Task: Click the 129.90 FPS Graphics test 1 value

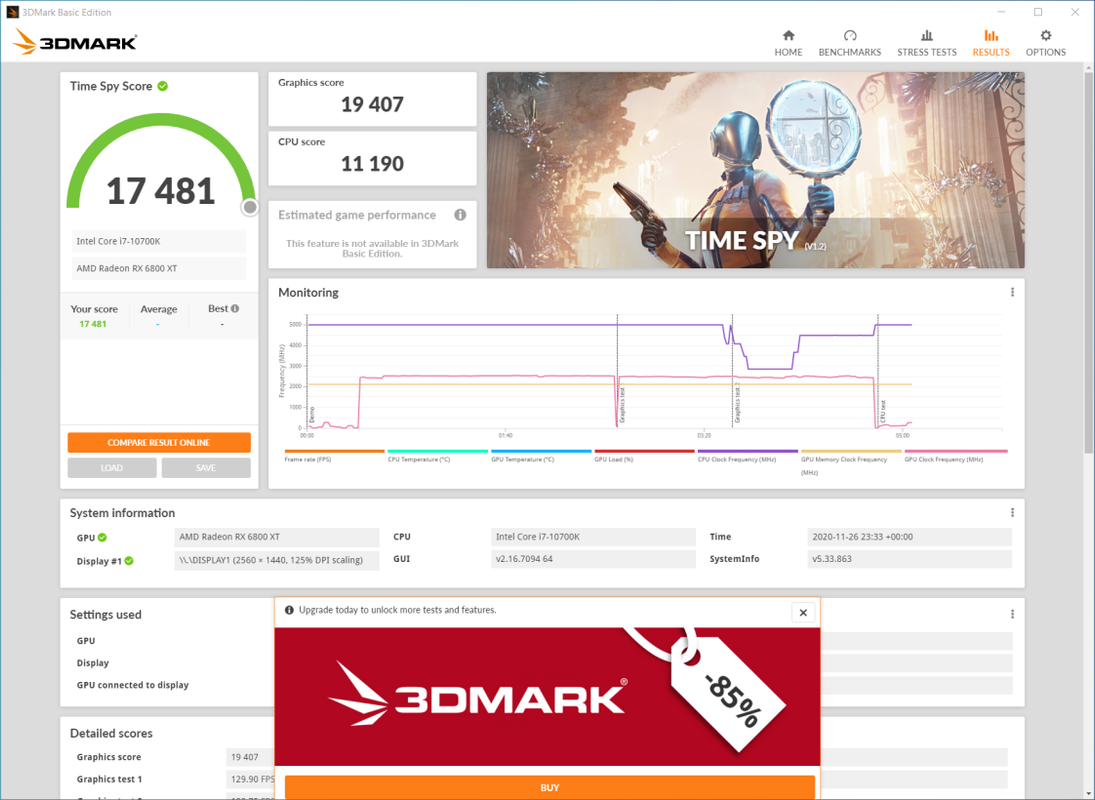Action: [252, 779]
